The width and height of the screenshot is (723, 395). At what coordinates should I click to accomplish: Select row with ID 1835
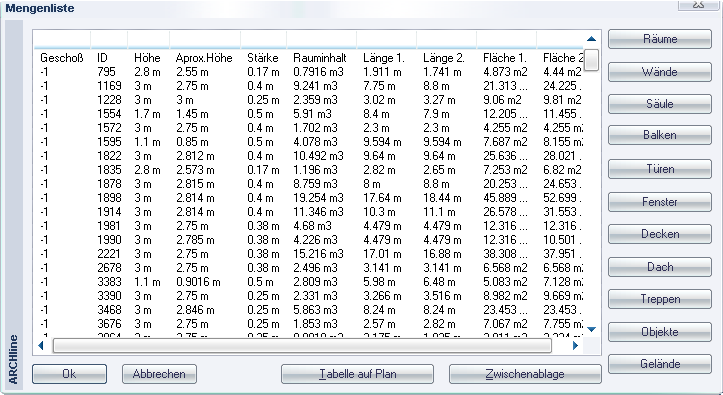(x=308, y=170)
